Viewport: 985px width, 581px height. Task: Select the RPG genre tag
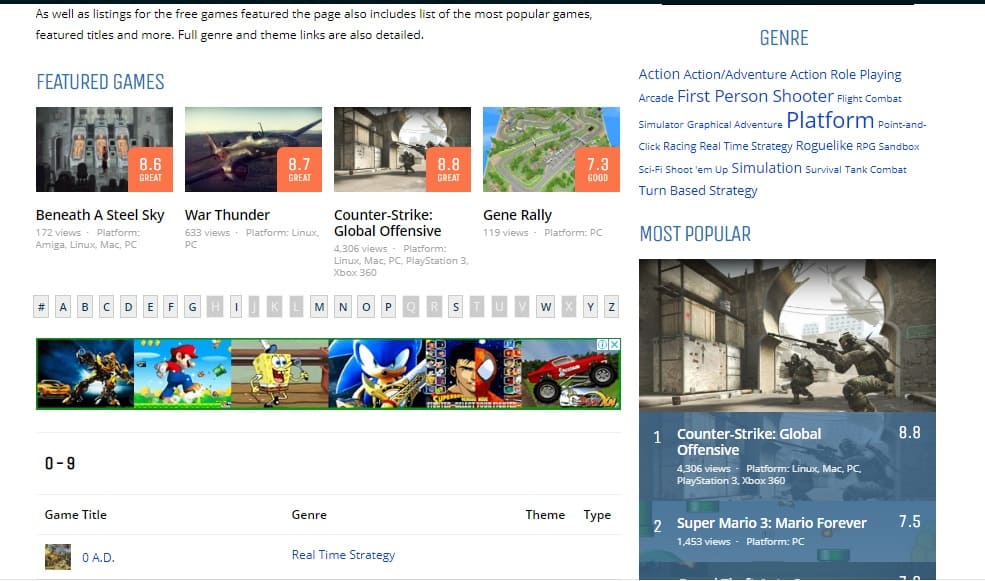point(866,146)
